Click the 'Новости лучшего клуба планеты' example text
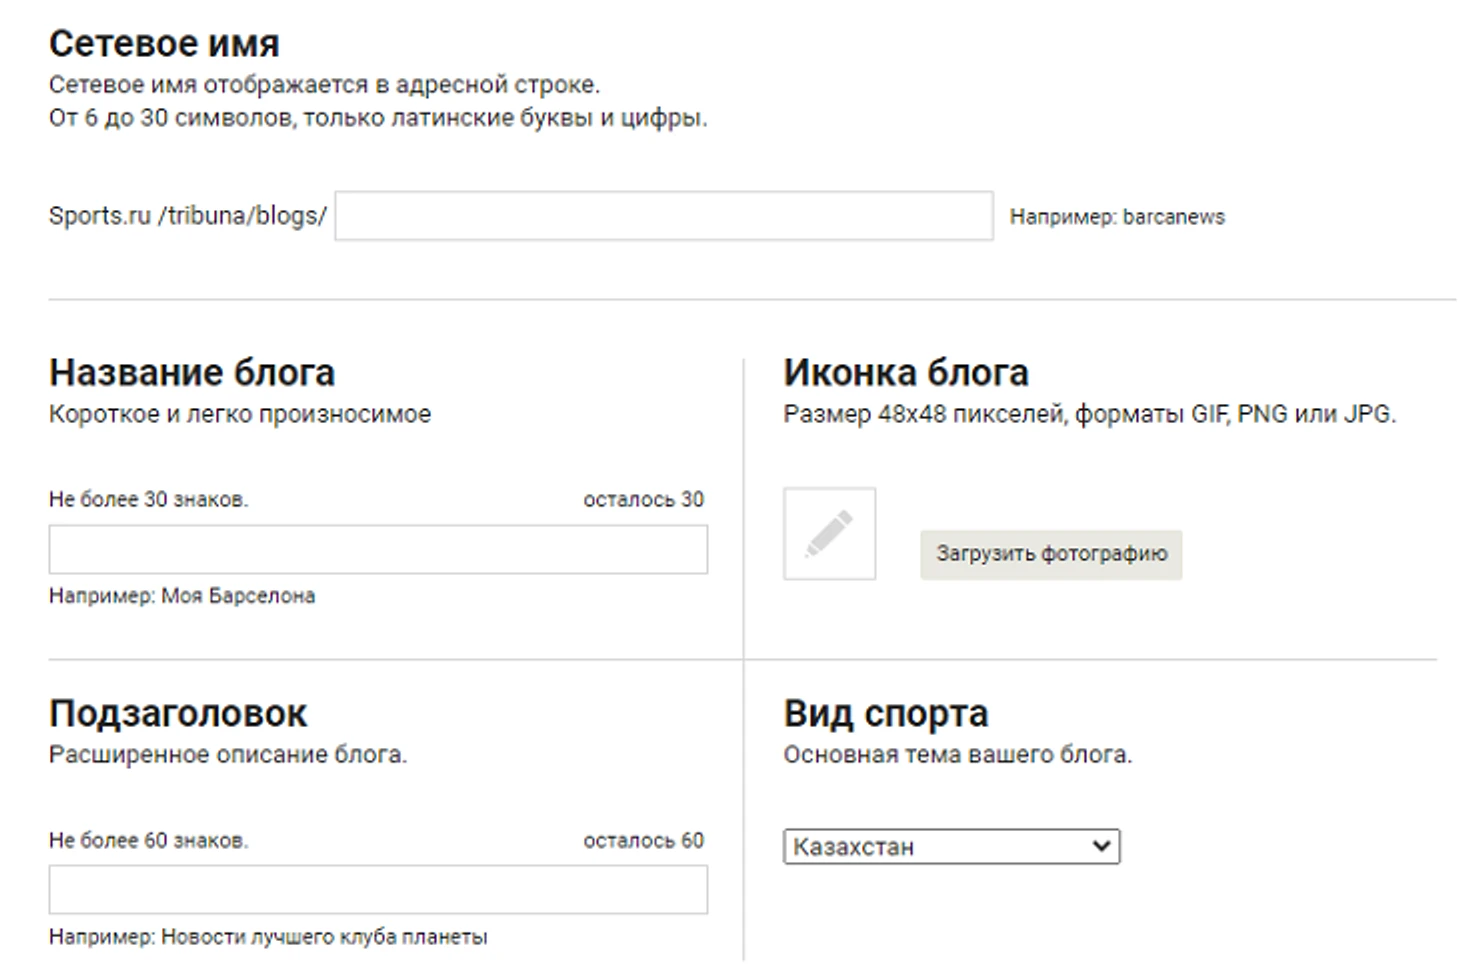 pos(324,938)
